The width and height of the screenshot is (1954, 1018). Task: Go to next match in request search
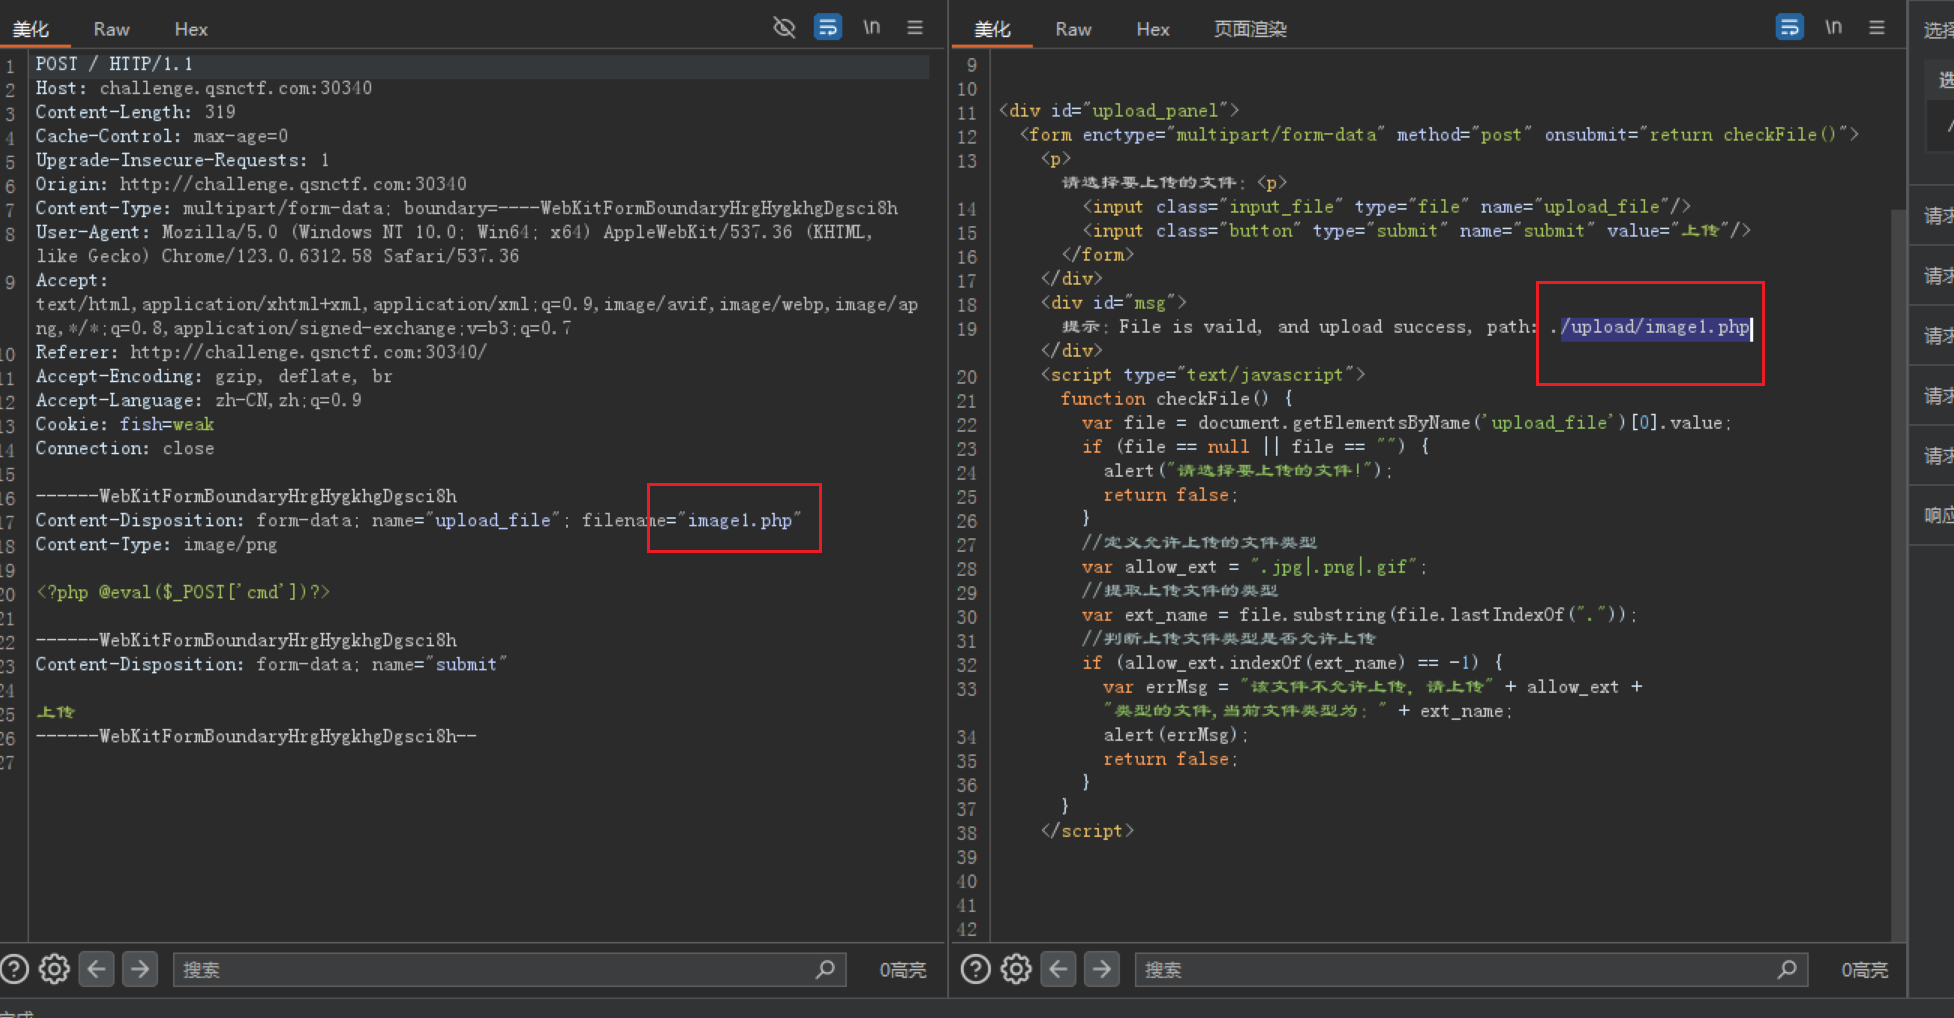(140, 969)
